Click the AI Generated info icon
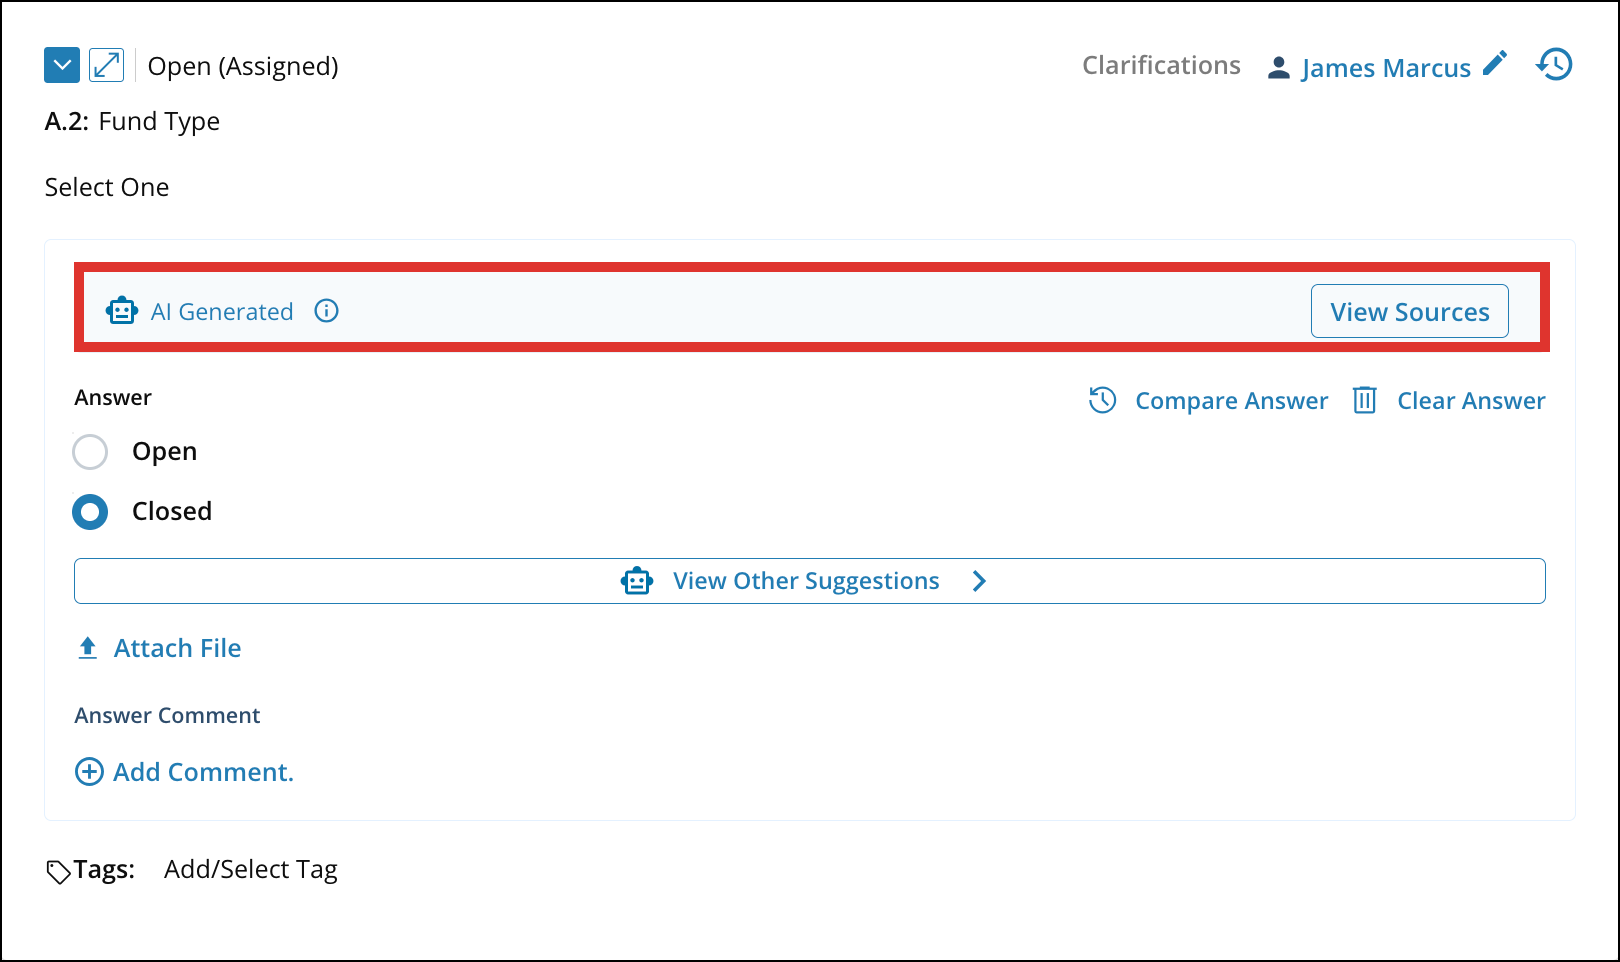1620x962 pixels. 327,311
